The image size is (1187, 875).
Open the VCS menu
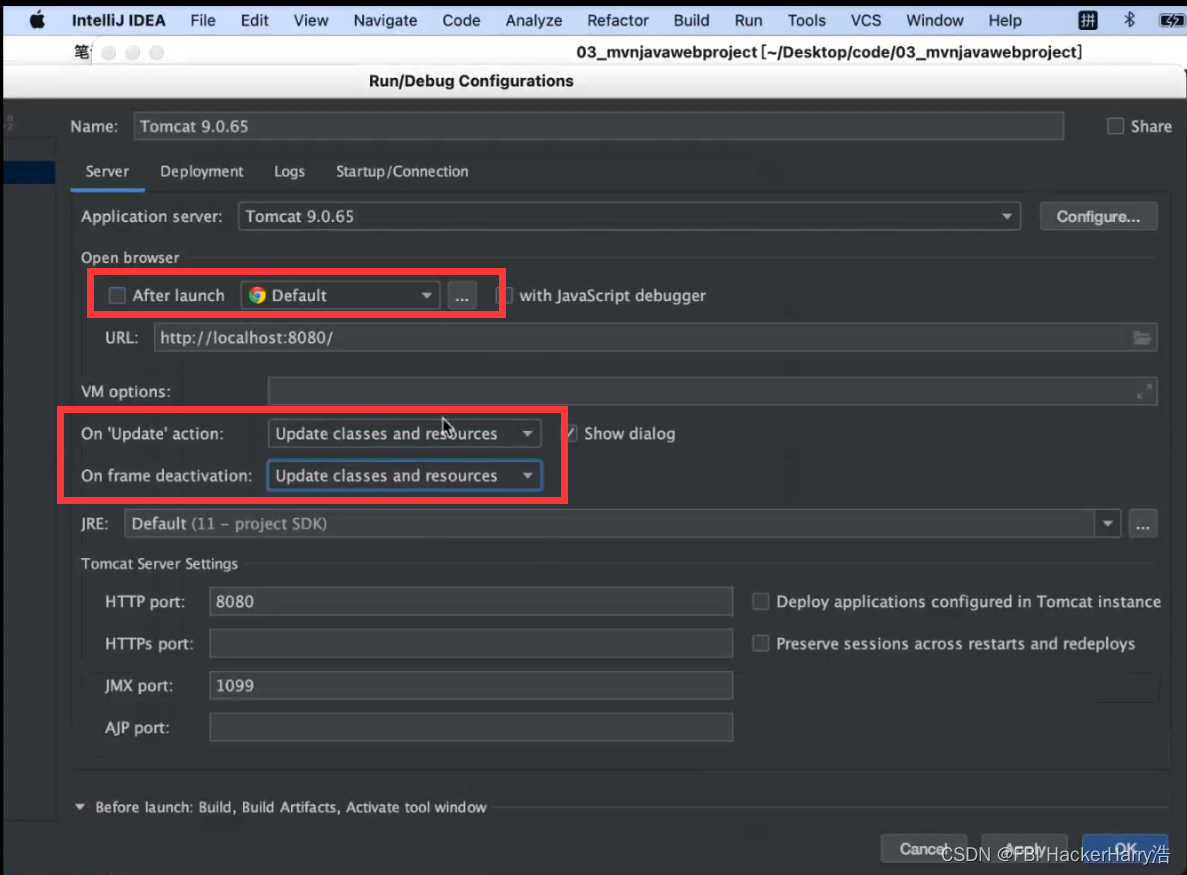[x=866, y=20]
